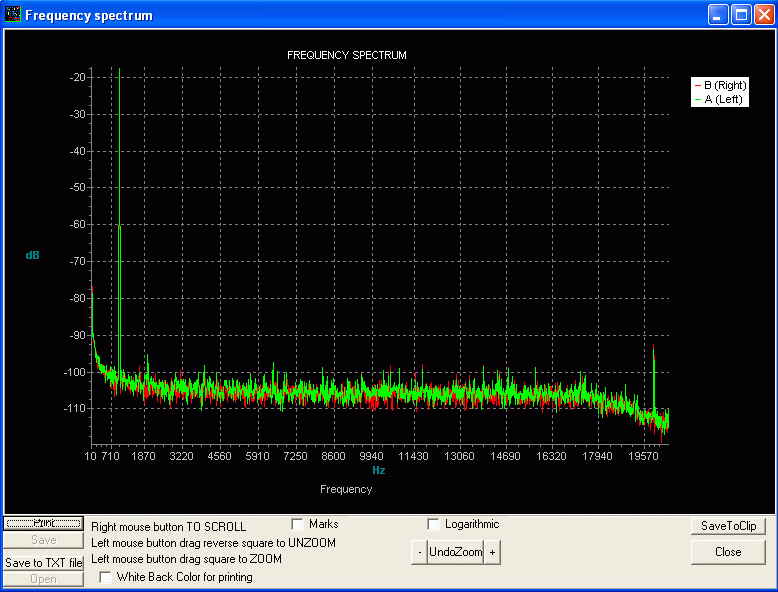Viewport: 778px width, 592px height.
Task: Click the Open button
Action: click(43, 579)
